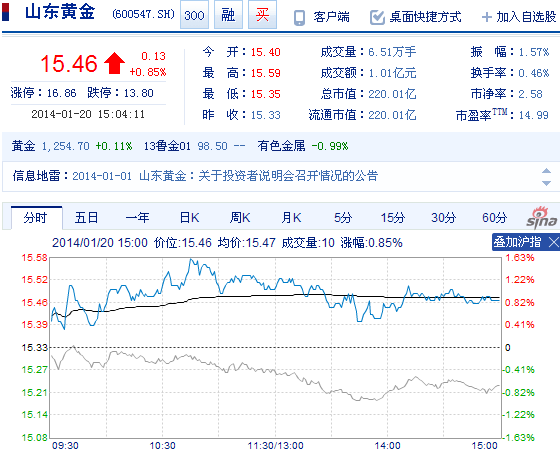Select the 分时 intraday chart tab

[x=36, y=218]
